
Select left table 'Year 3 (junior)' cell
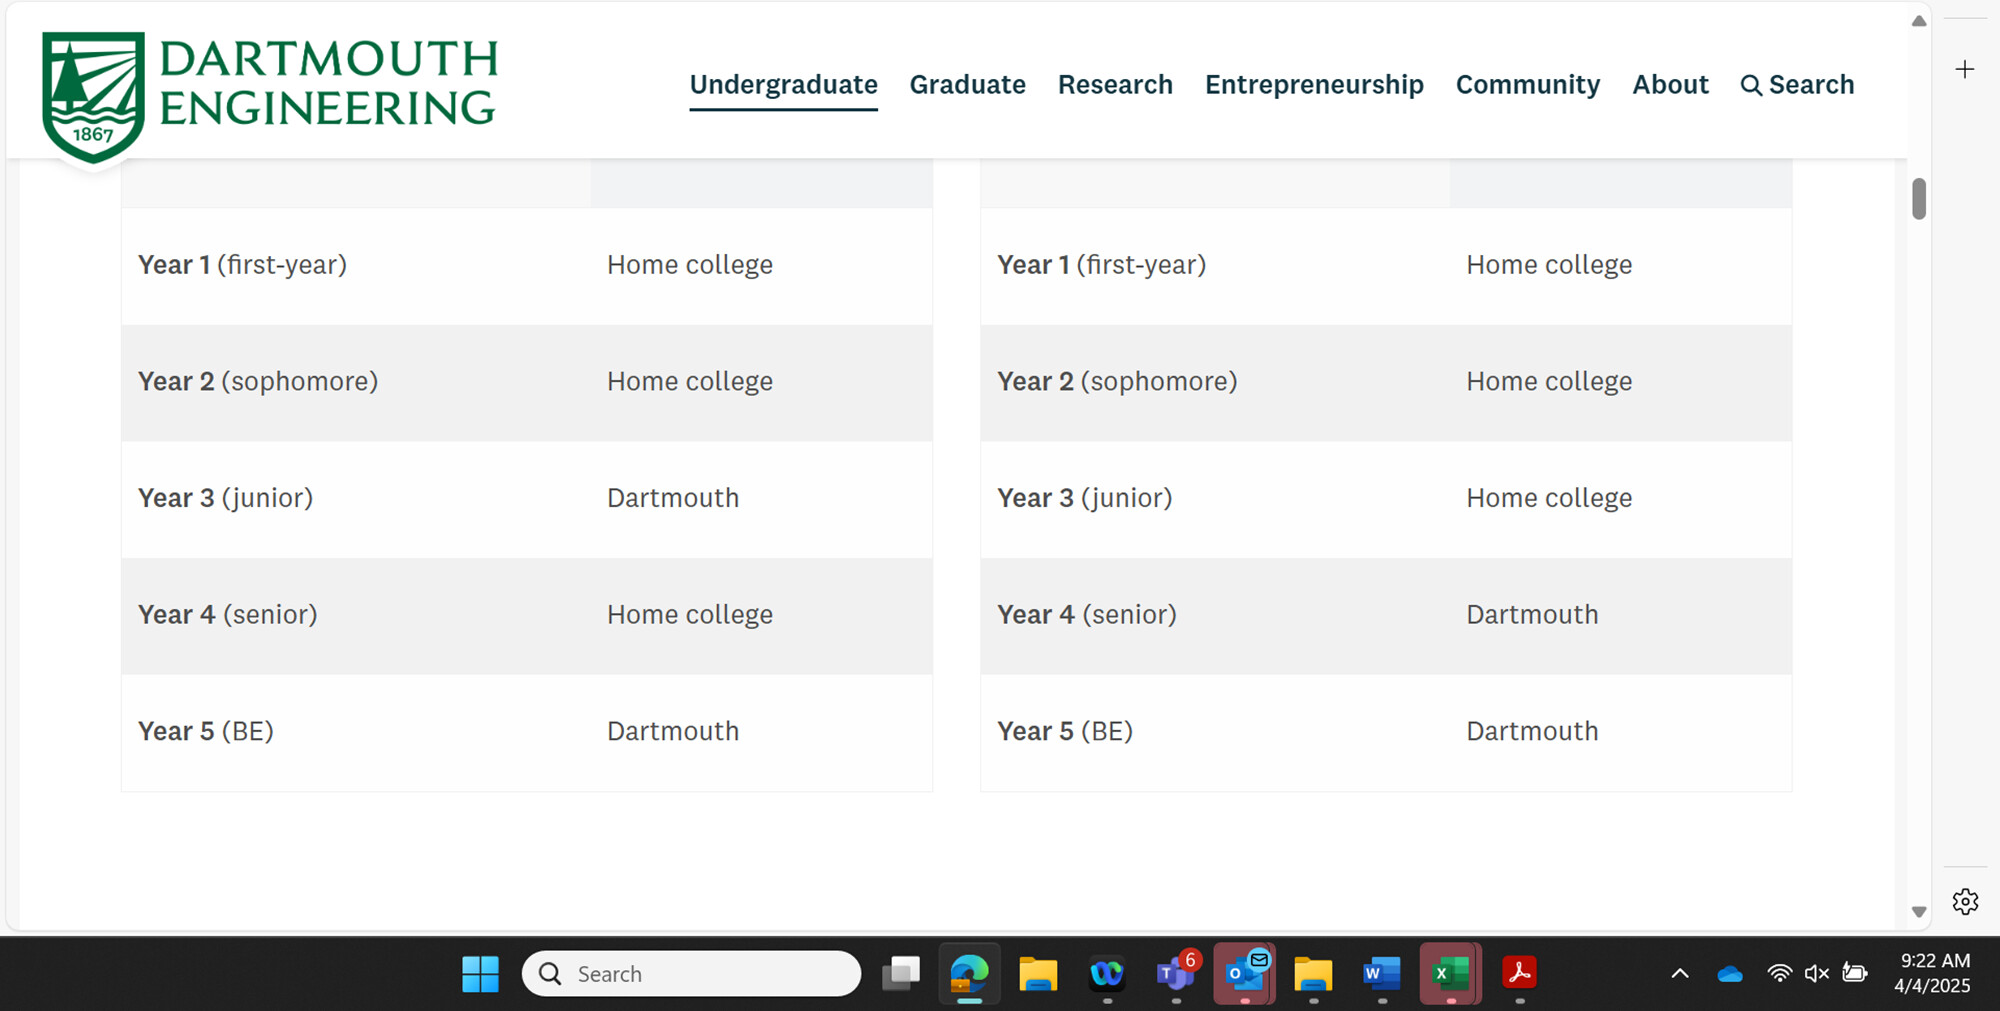click(356, 498)
